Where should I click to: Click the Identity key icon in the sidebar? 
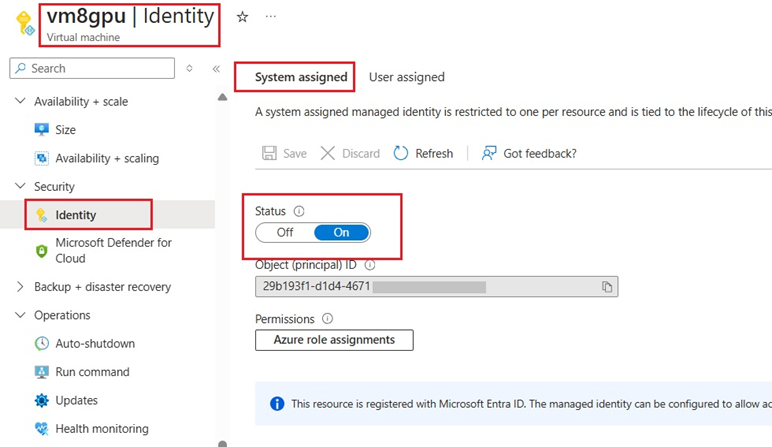pos(42,215)
